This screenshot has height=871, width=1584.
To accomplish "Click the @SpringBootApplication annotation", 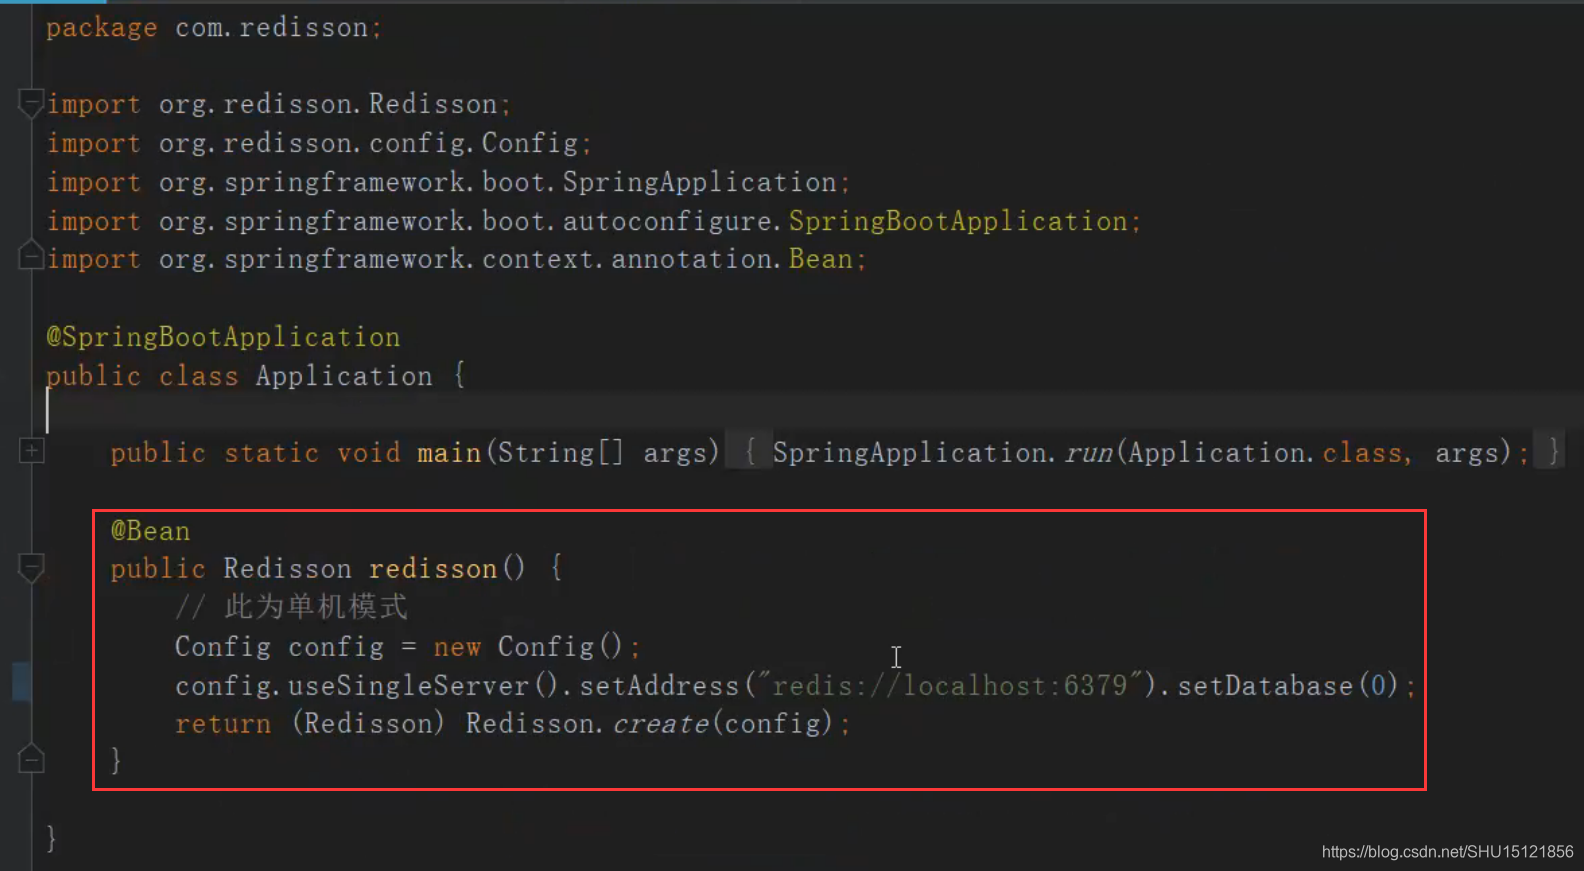I will pyautogui.click(x=223, y=337).
